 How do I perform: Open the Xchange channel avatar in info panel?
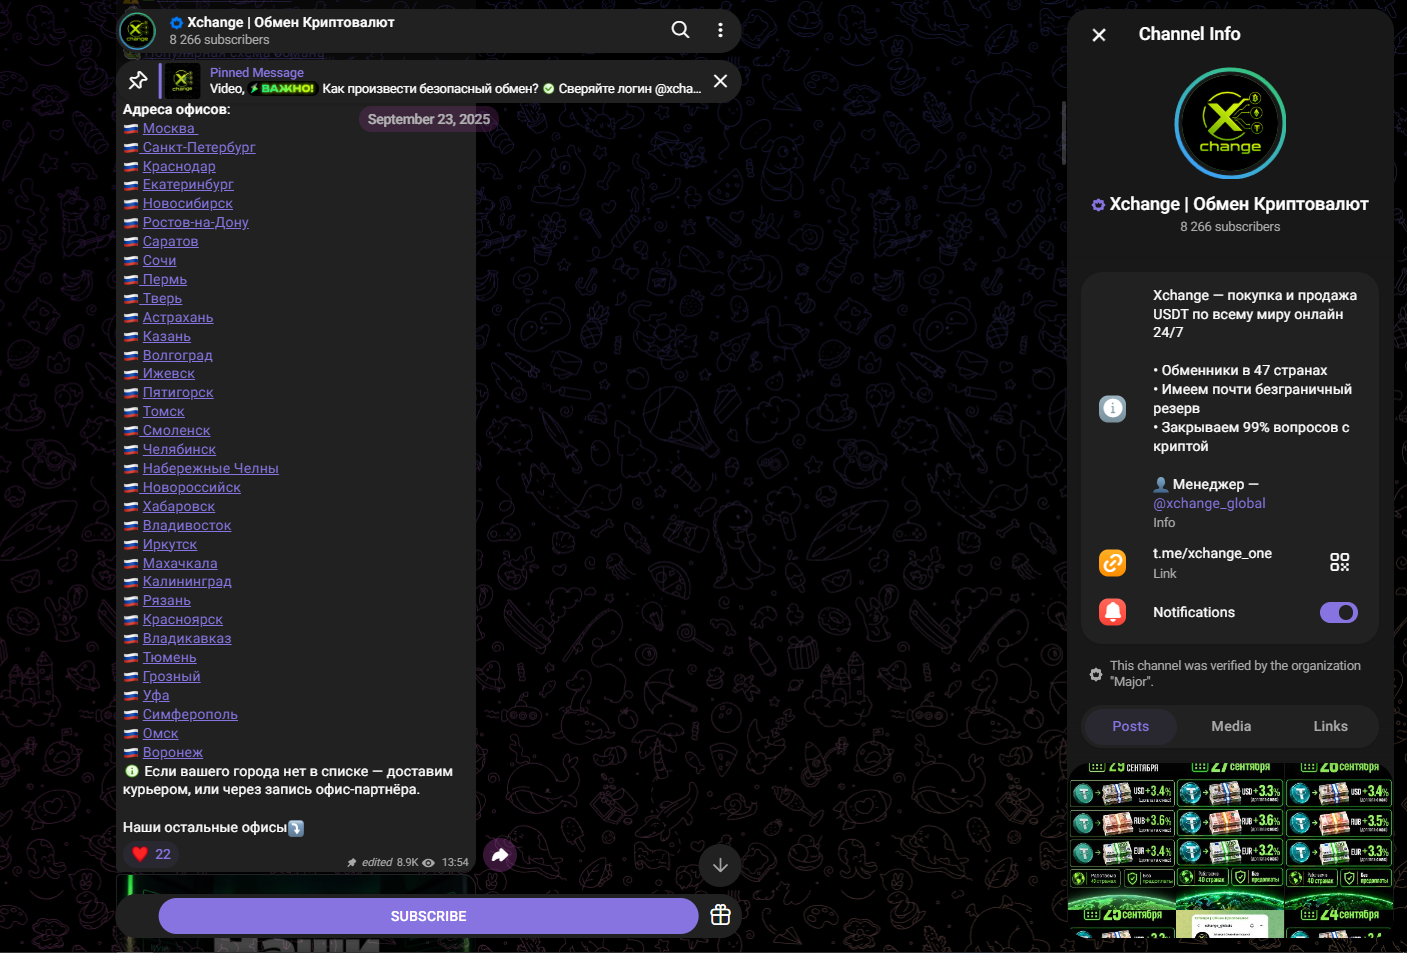click(1230, 124)
